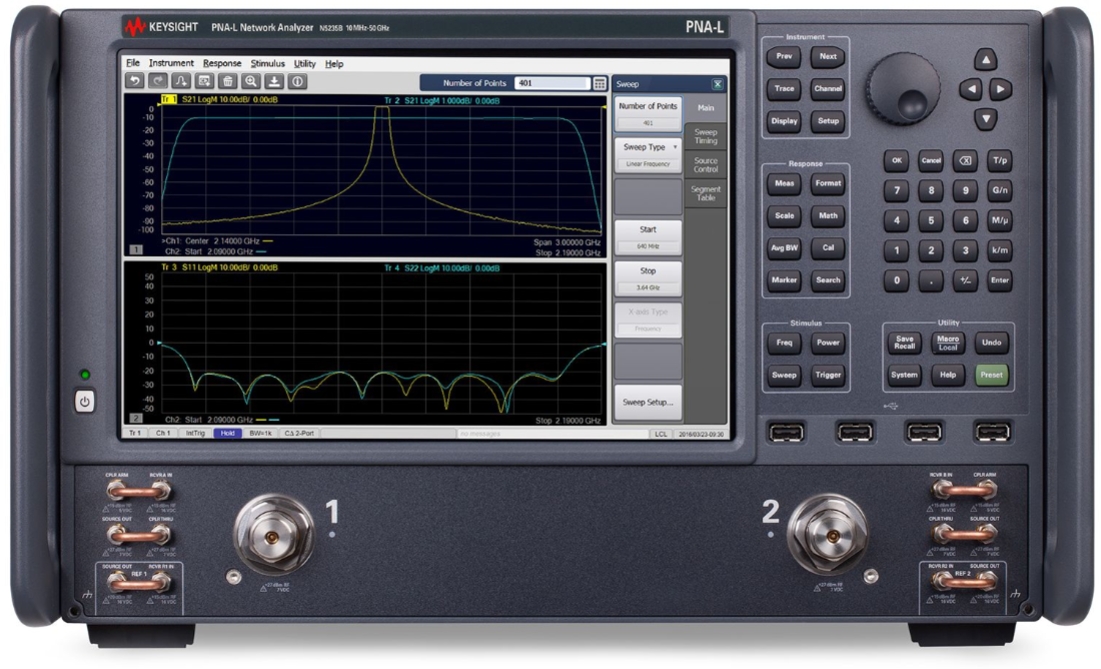The width and height of the screenshot is (1101, 669).
Task: Tap the Avg BW hardkey
Action: point(784,248)
